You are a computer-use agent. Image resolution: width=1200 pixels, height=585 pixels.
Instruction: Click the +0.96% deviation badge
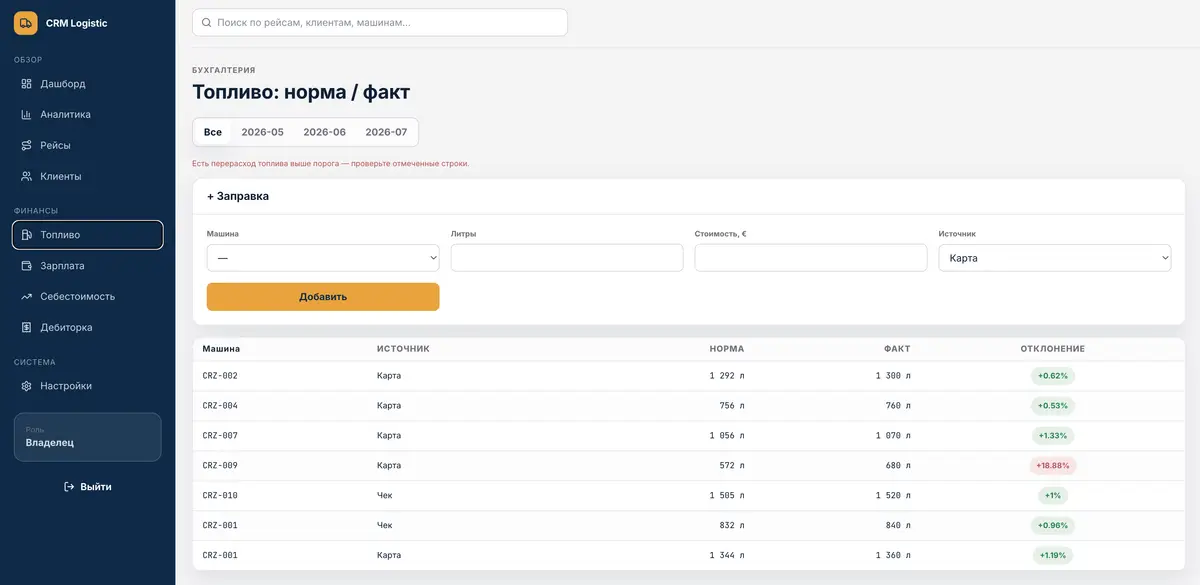(1053, 526)
